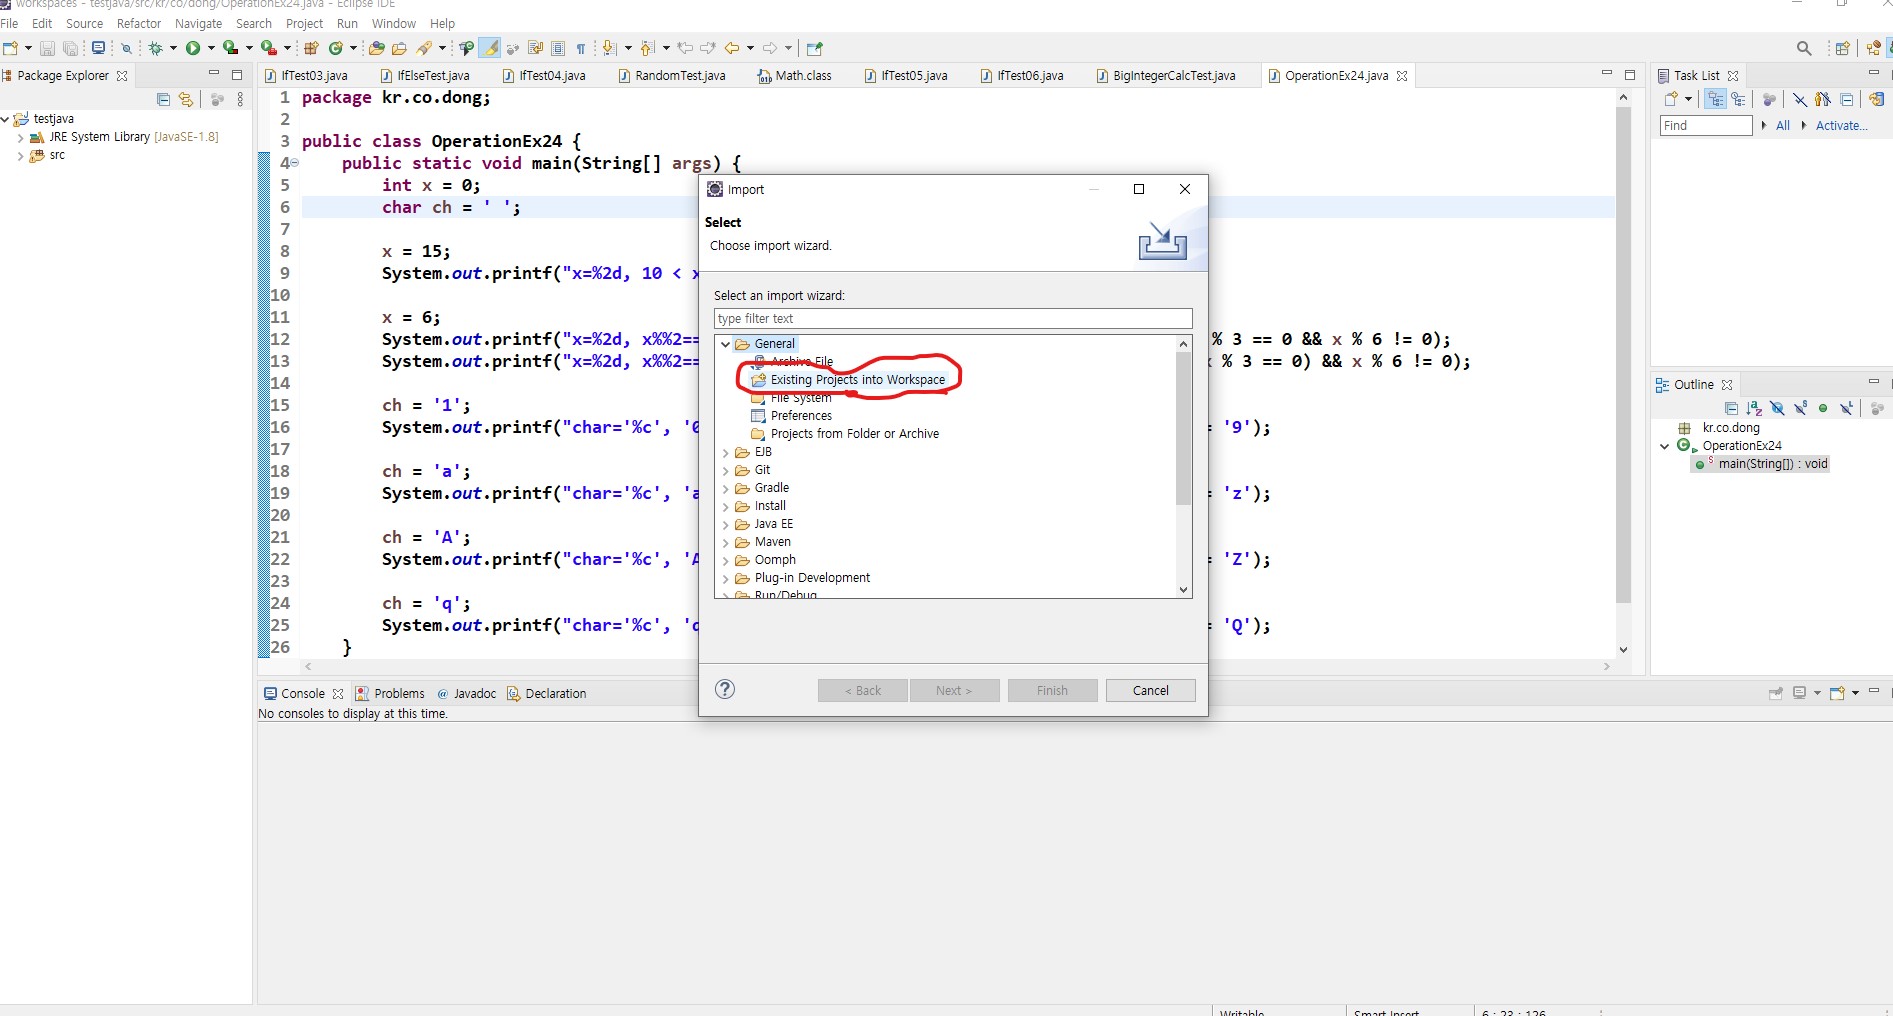The height and width of the screenshot is (1016, 1893).
Task: Click All filter link in Task List
Action: tap(1783, 125)
